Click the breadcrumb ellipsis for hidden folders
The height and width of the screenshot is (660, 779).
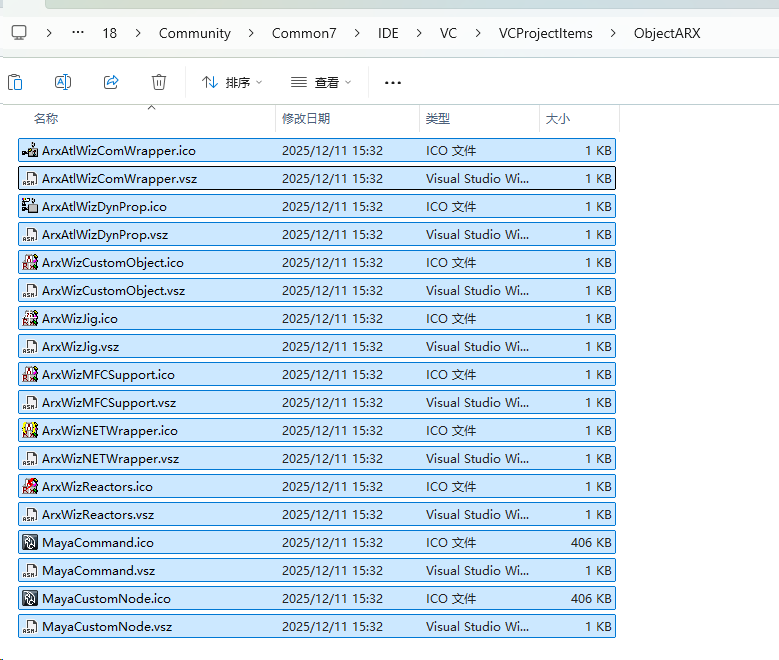(x=78, y=33)
